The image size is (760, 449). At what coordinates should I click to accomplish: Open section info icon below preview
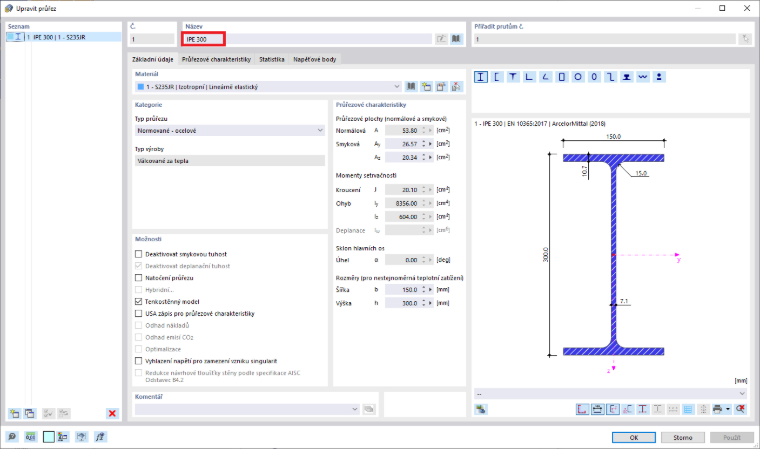click(481, 409)
